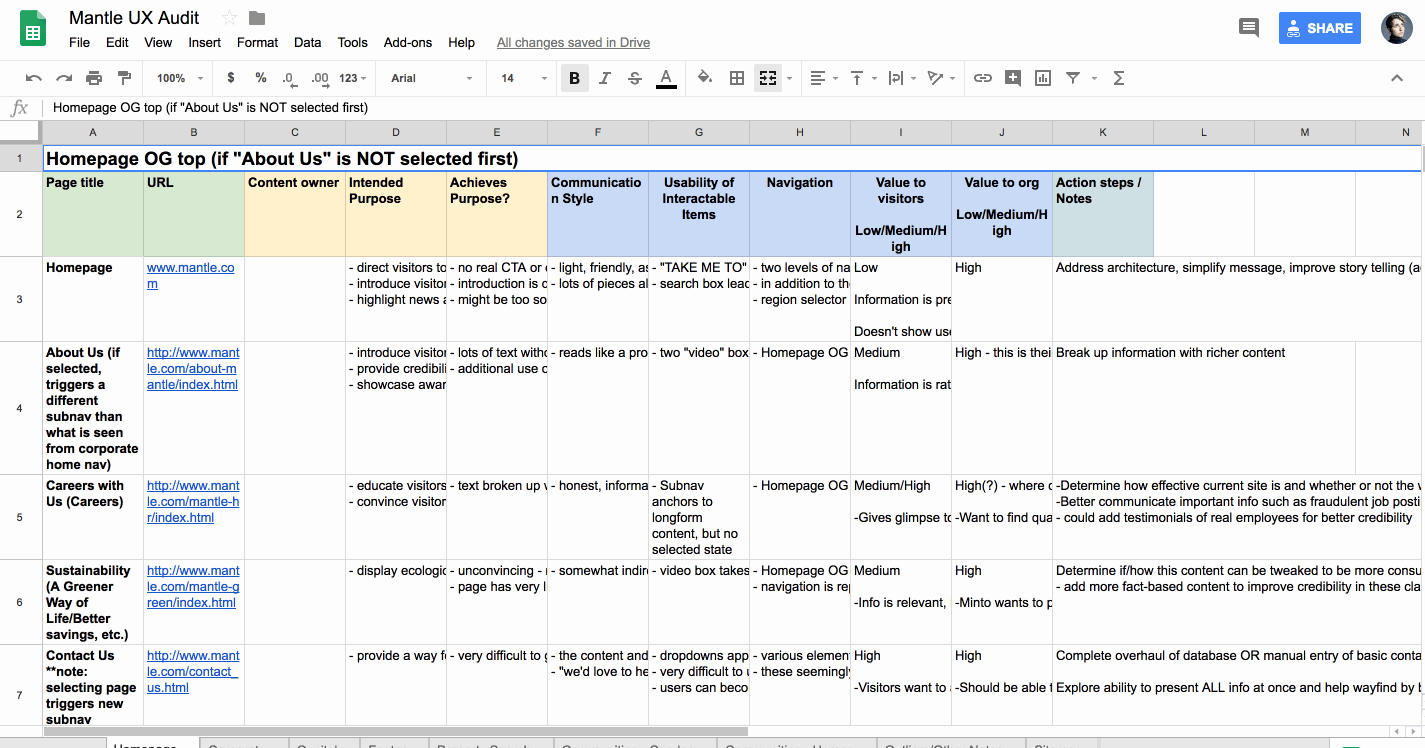The height and width of the screenshot is (748, 1425).
Task: Format as percent icon
Action: pos(261,78)
